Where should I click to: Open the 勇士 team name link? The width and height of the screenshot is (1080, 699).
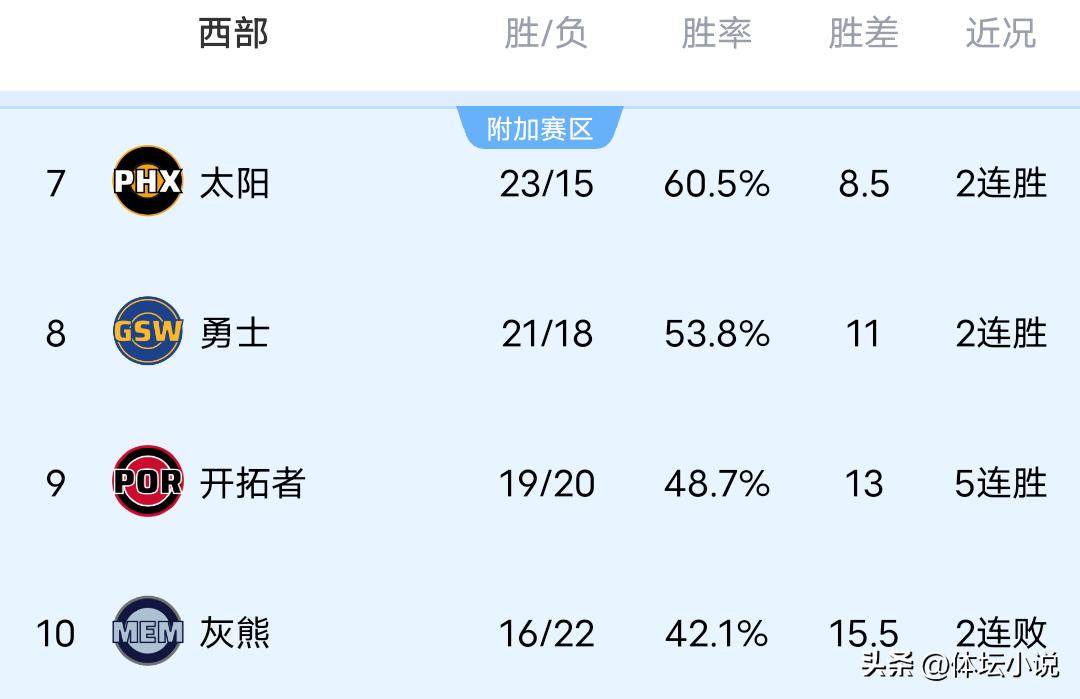[235, 333]
